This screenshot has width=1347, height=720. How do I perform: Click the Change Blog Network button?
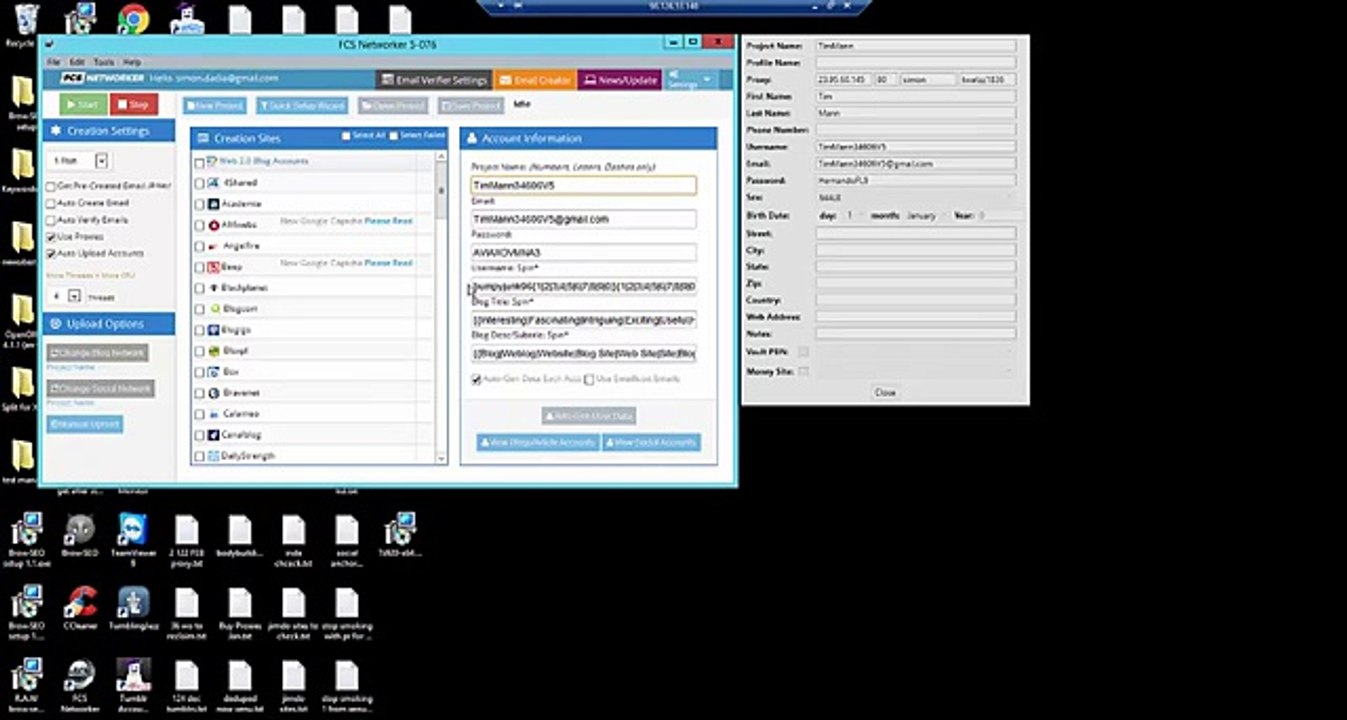98,353
